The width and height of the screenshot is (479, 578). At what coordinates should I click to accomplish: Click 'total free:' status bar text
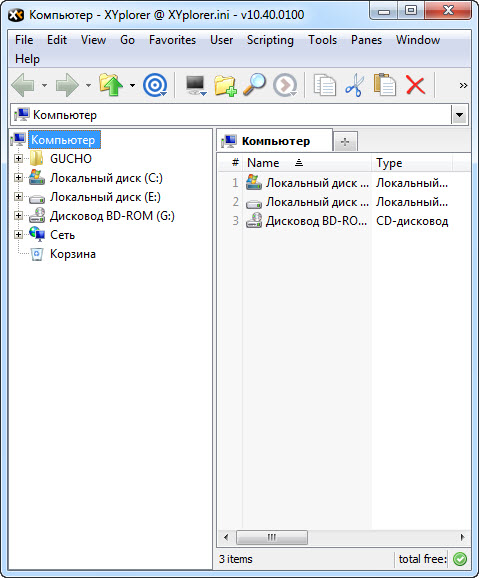423,559
